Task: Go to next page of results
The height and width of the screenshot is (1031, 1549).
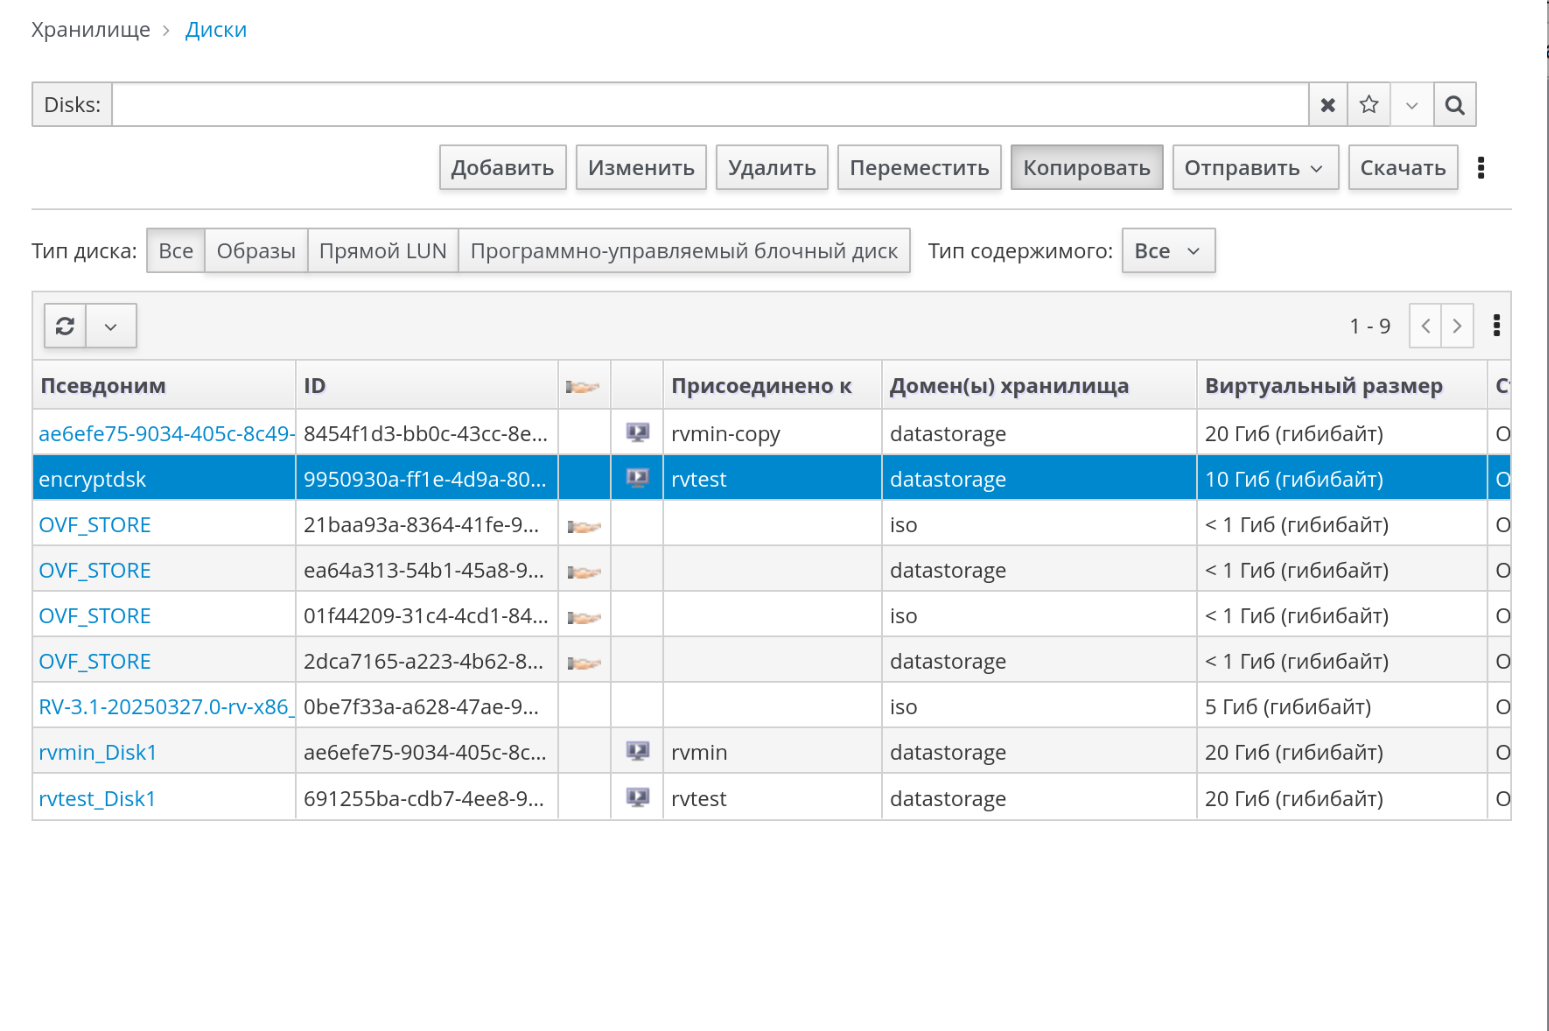Action: (1457, 326)
